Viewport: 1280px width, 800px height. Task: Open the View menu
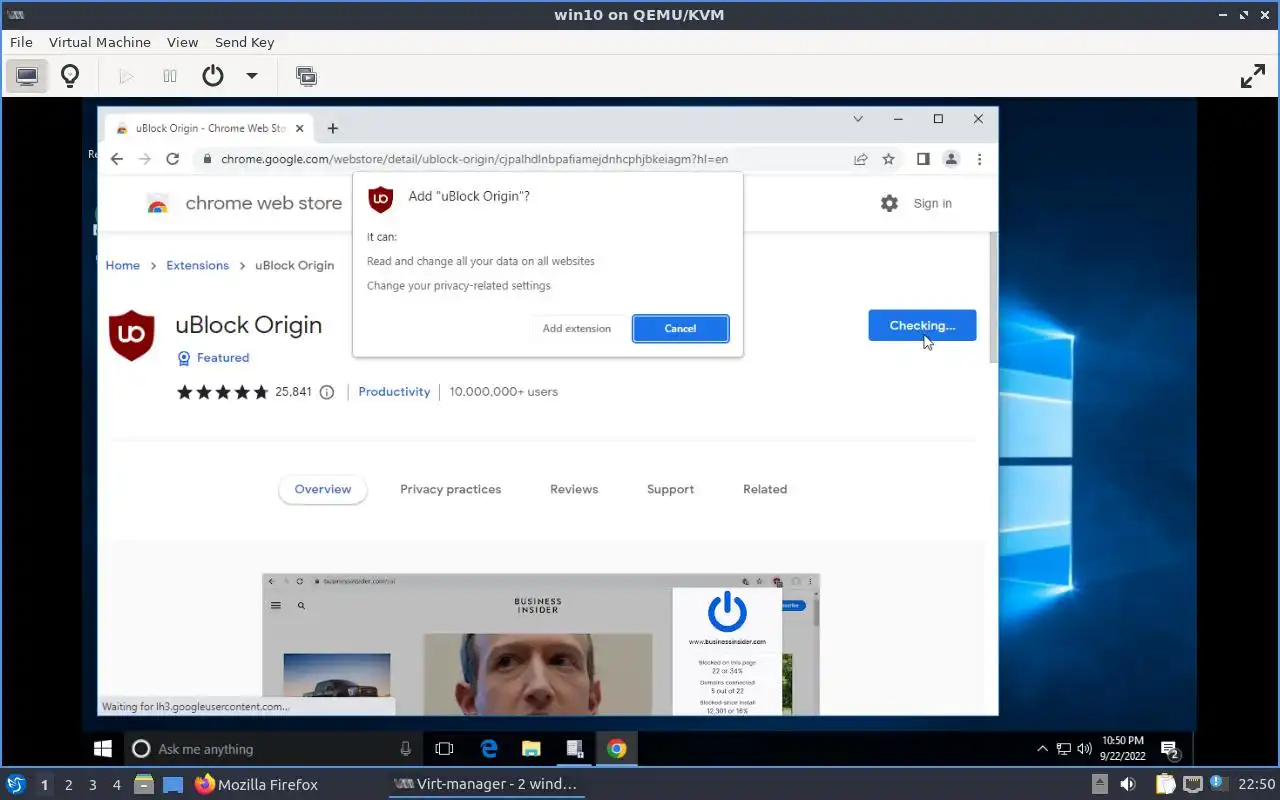click(x=183, y=42)
